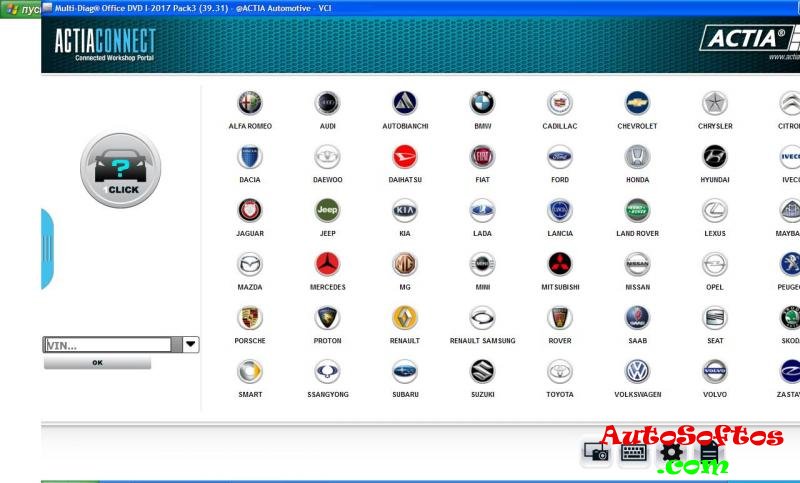Screen dimensions: 800x483
Task: Pick the Renault diamond logo
Action: [x=405, y=318]
